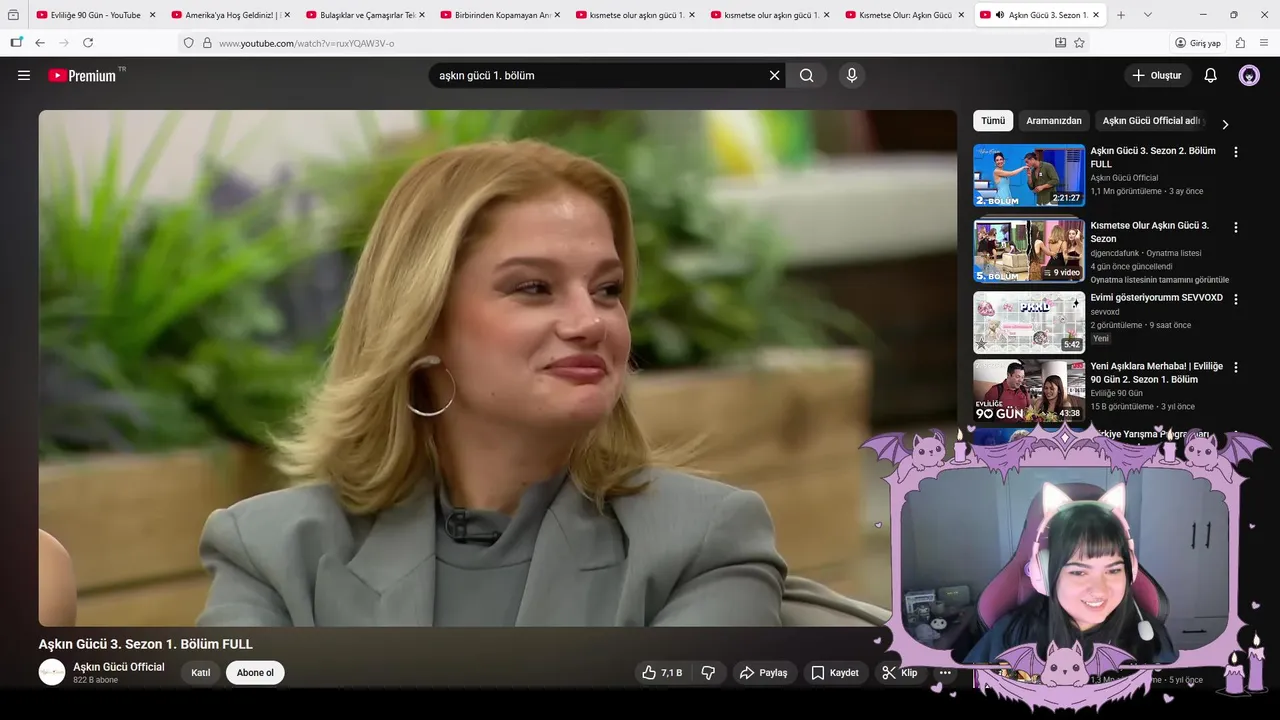The image size is (1280, 720).
Task: Share the video via Paylaş
Action: [x=764, y=673]
